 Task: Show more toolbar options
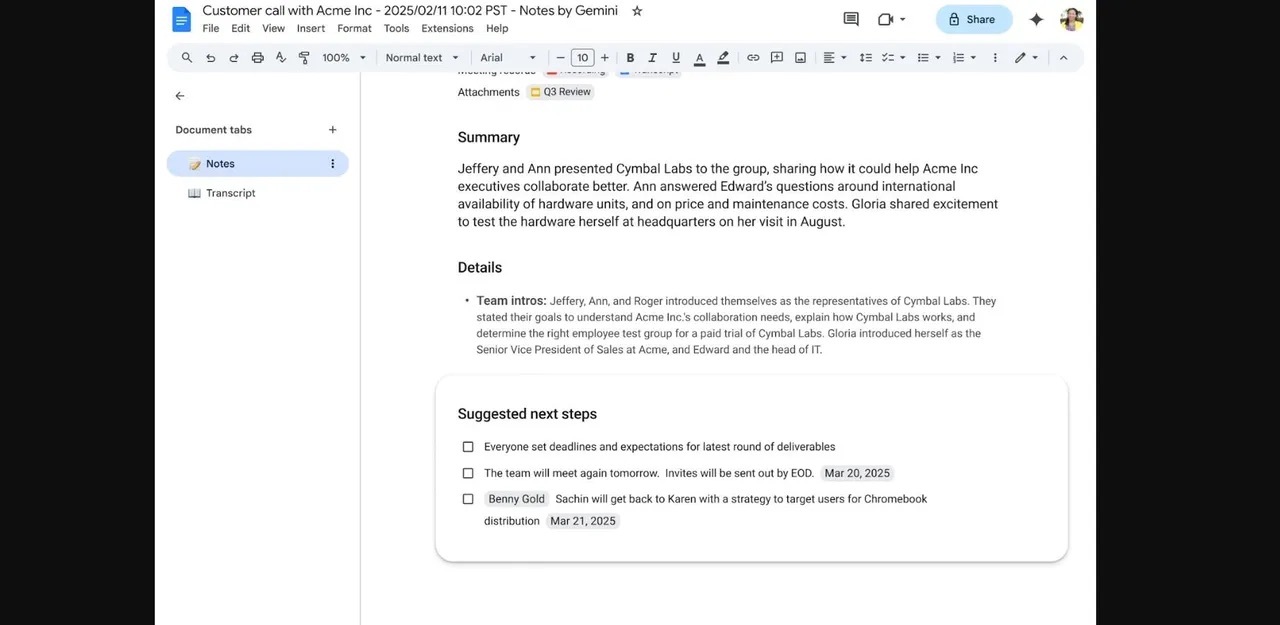tap(995, 58)
